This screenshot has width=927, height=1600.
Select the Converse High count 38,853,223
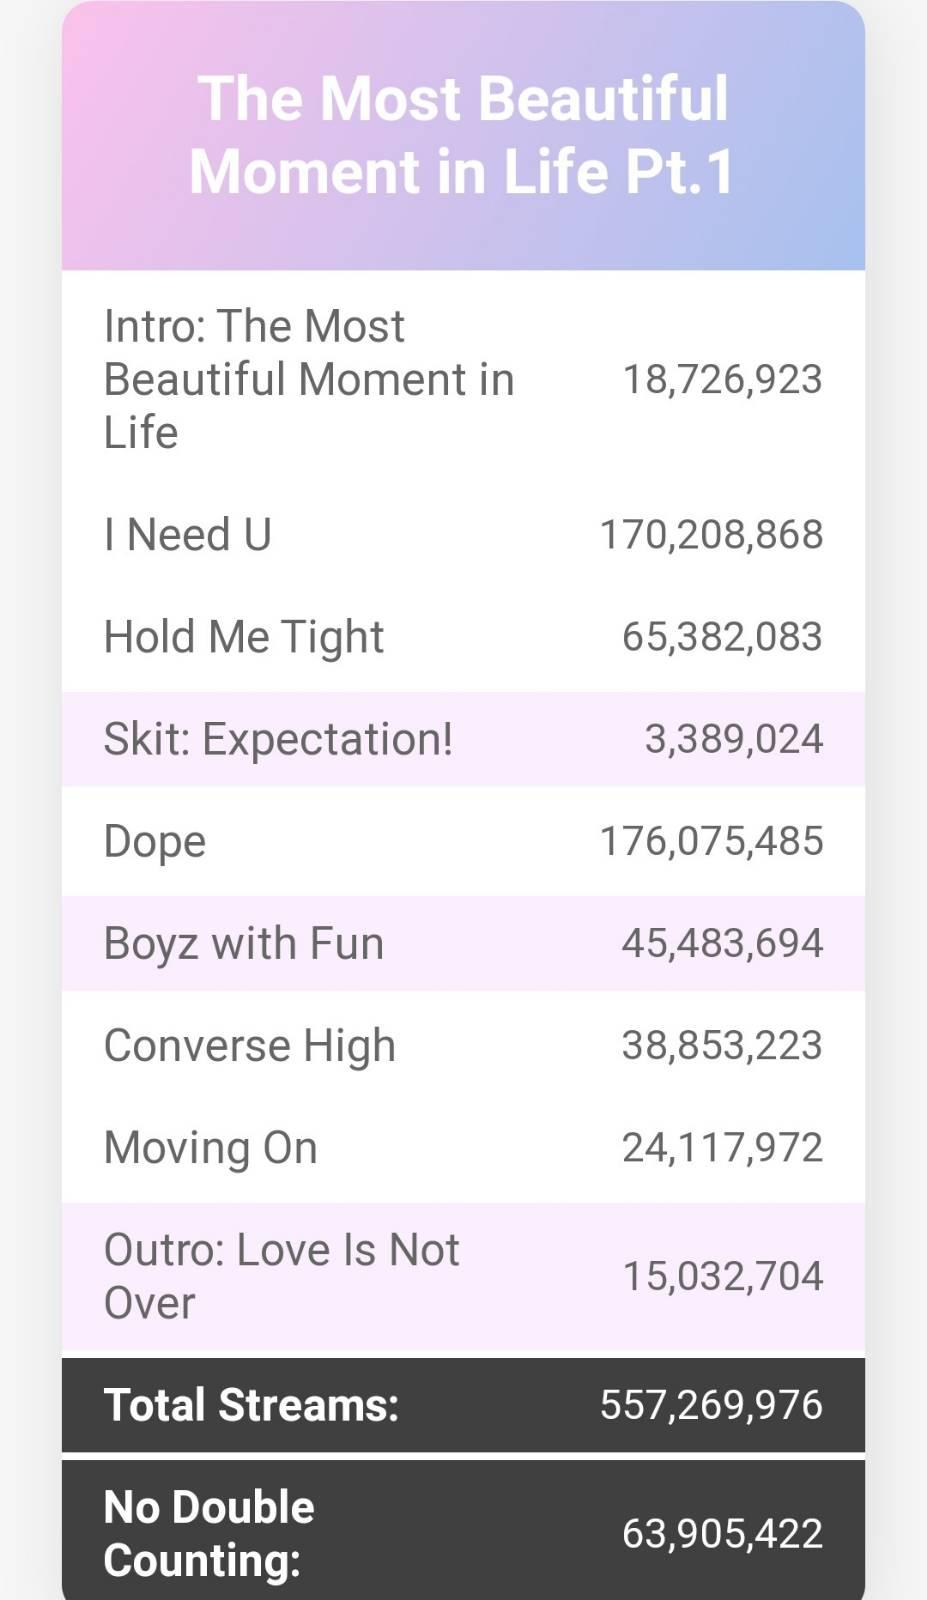722,1046
